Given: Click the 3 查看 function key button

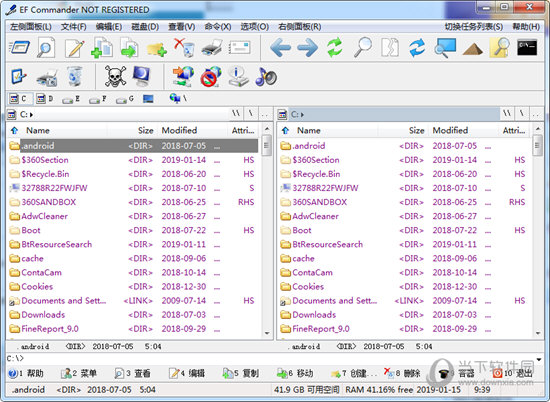Looking at the screenshot, I should click(133, 373).
